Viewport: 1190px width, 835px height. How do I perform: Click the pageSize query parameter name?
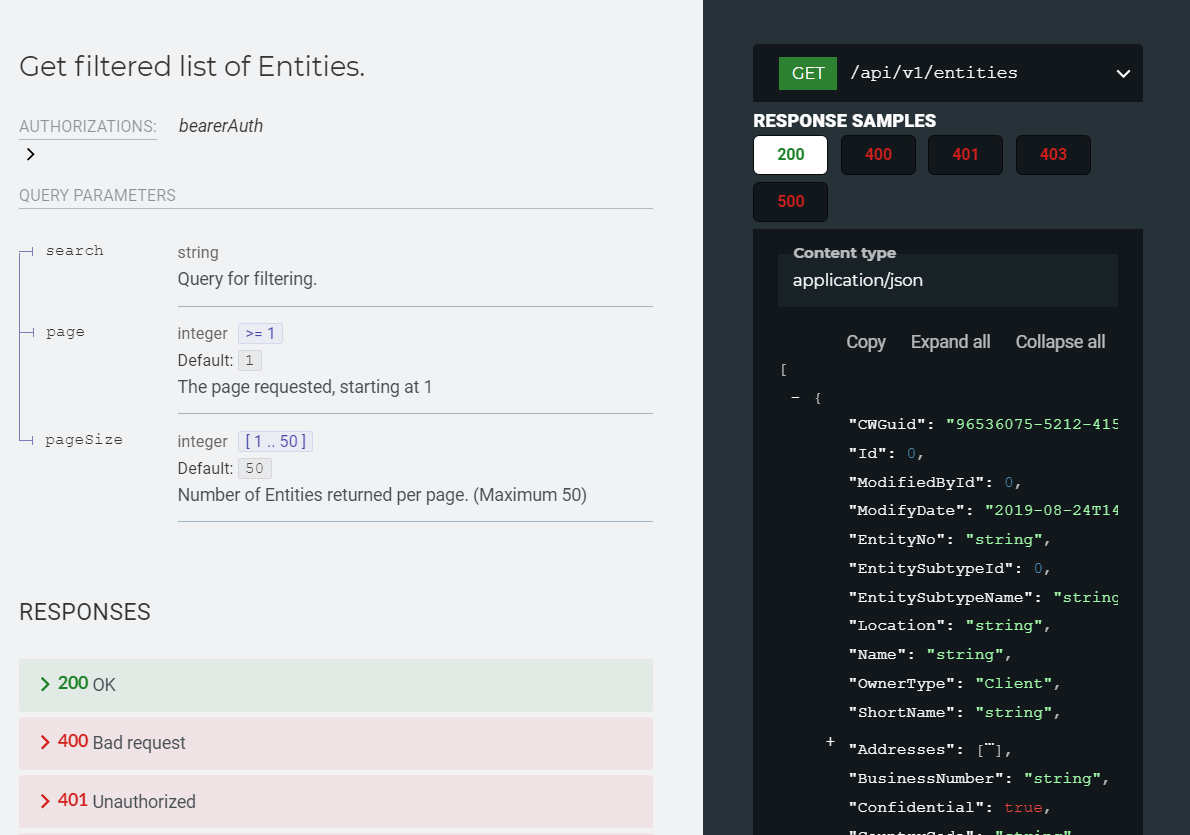tap(84, 440)
